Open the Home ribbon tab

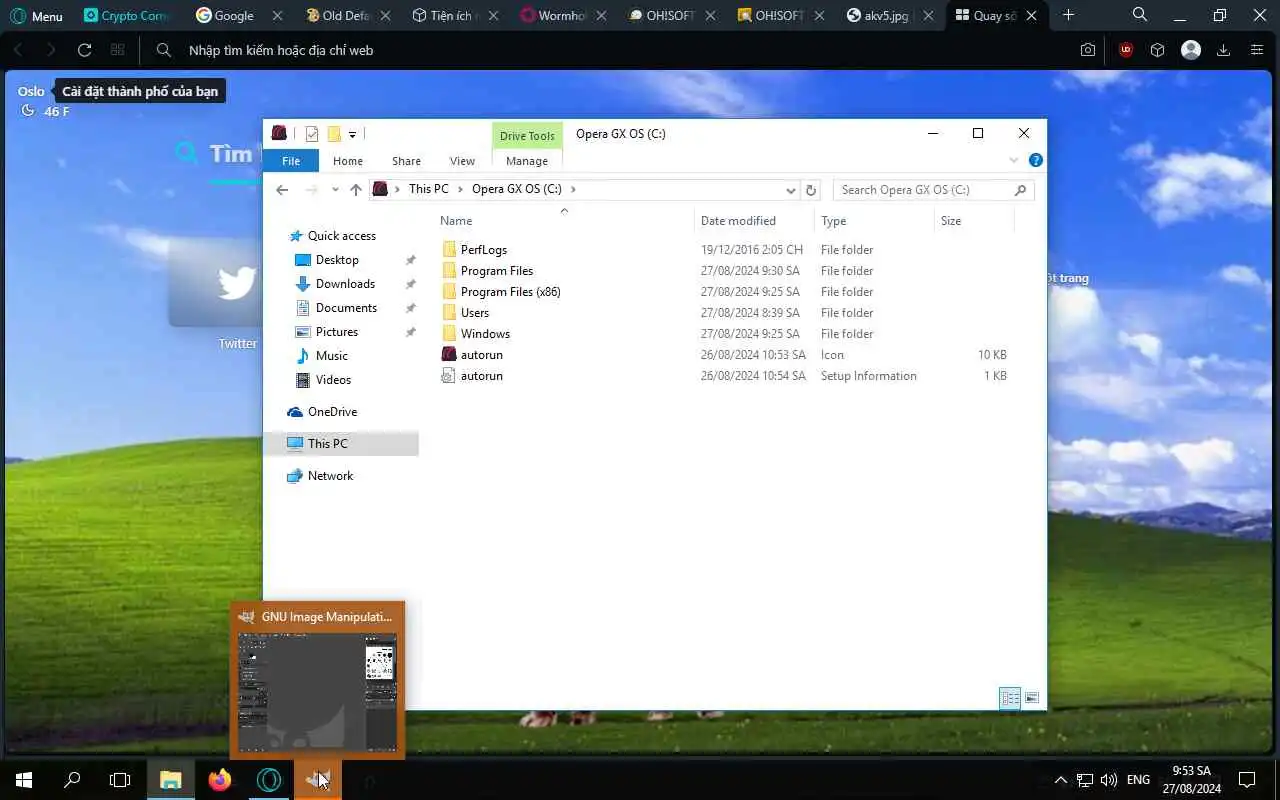coord(348,161)
